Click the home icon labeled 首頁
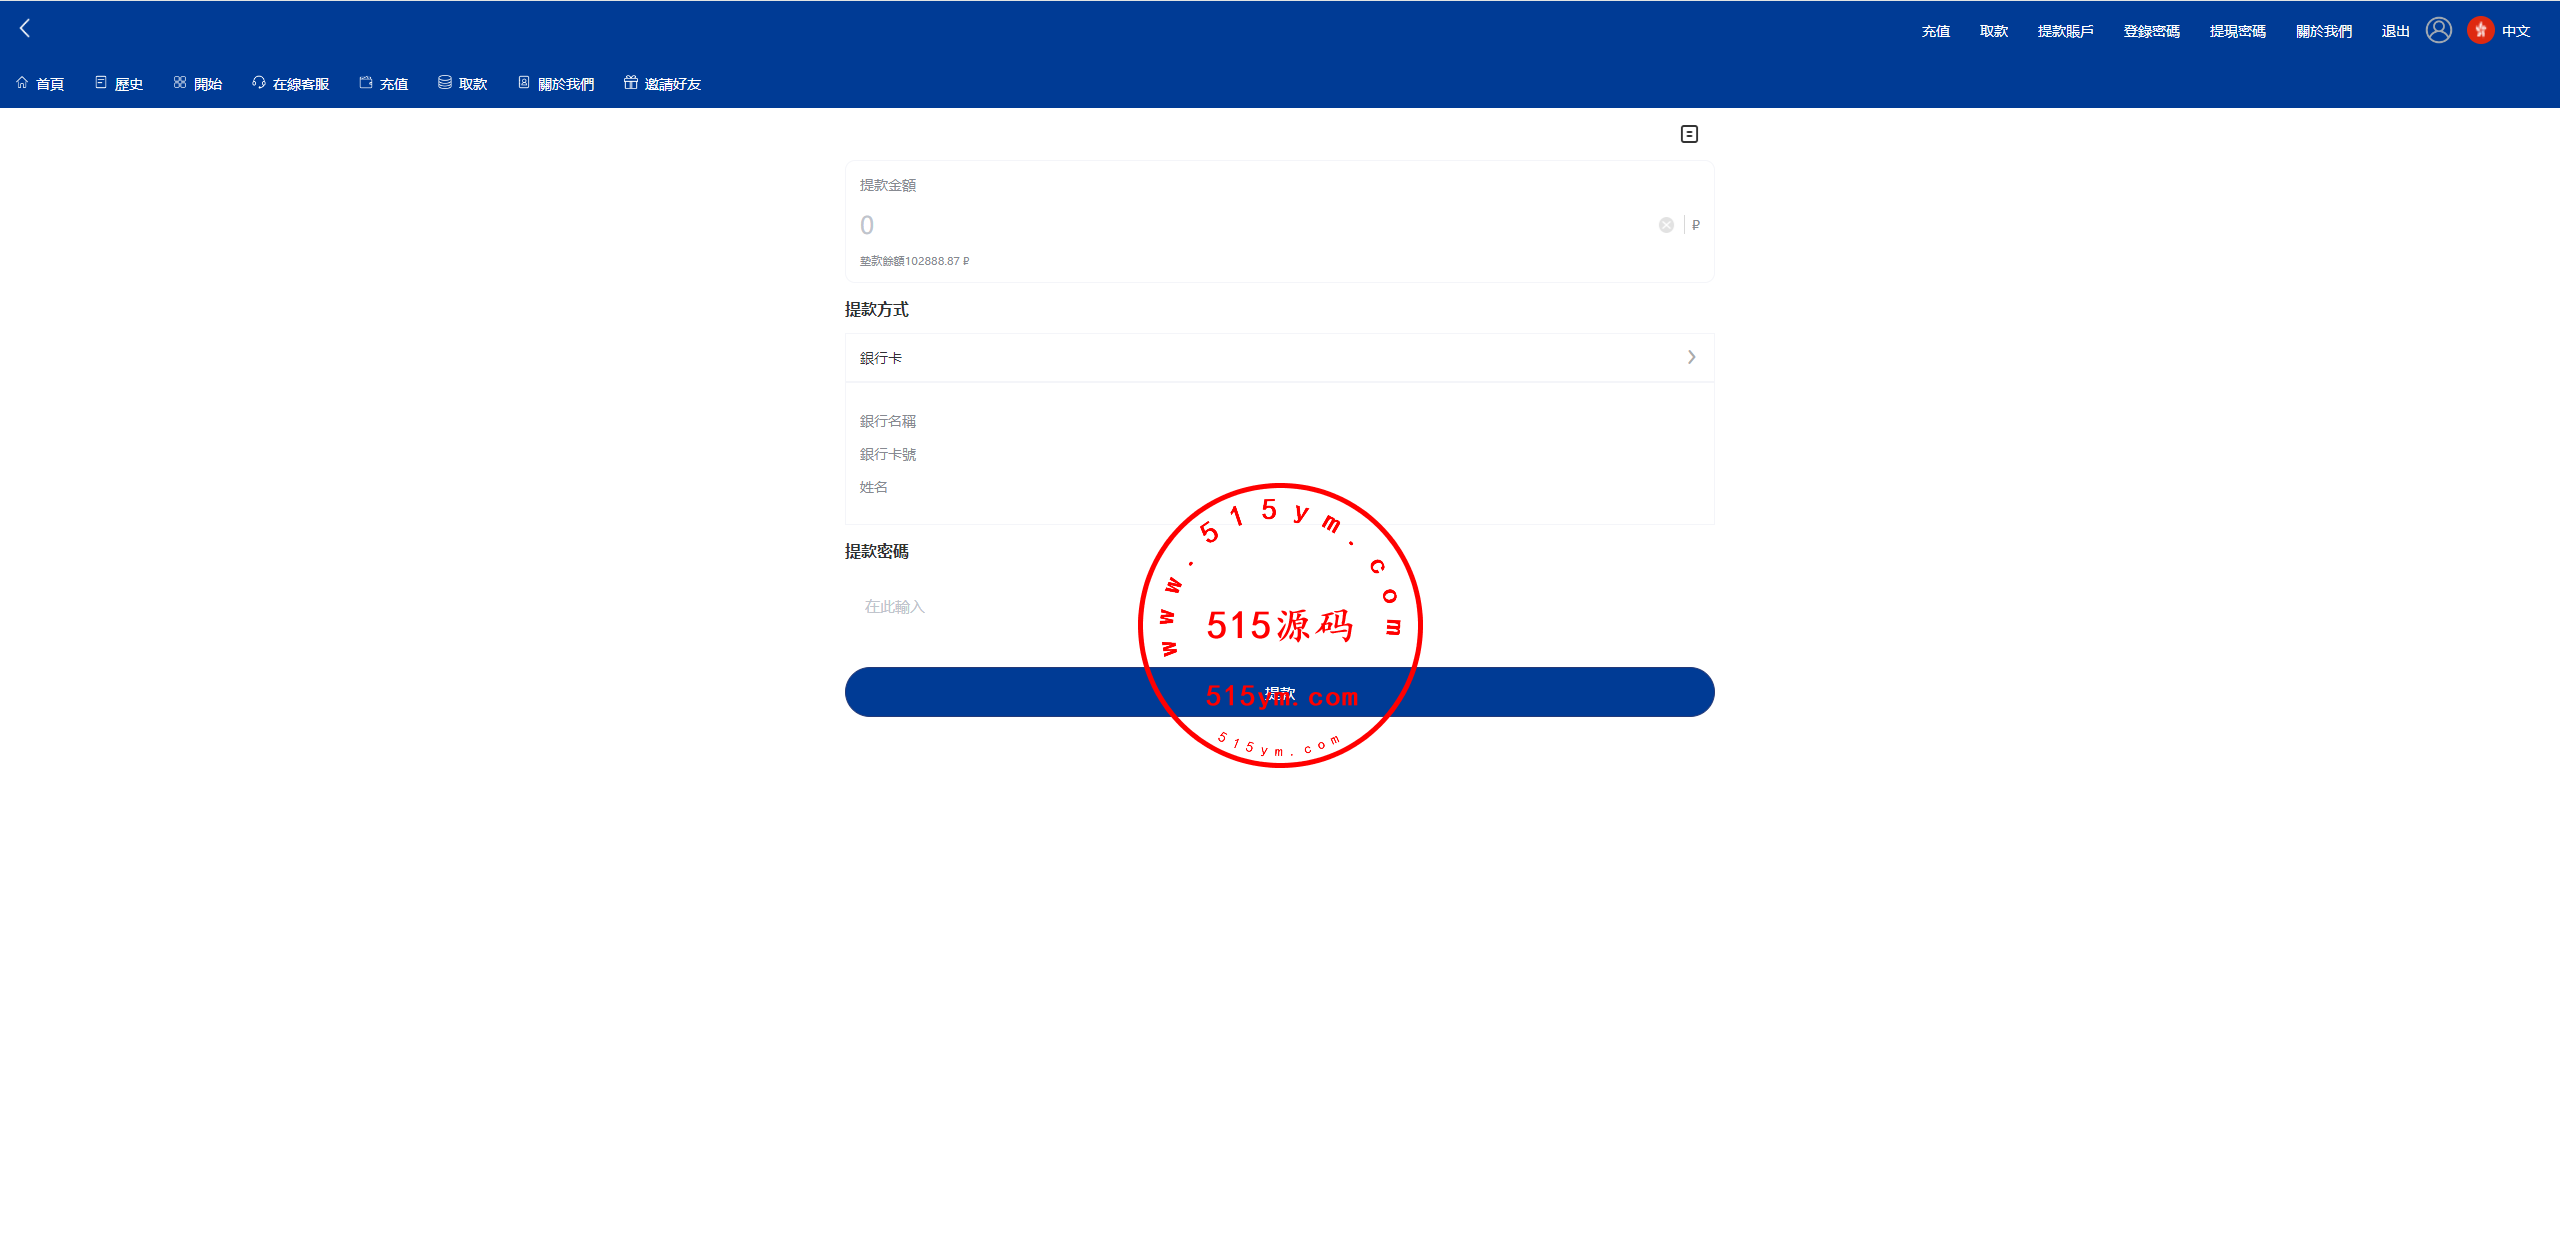This screenshot has width=2560, height=1251. coord(22,83)
